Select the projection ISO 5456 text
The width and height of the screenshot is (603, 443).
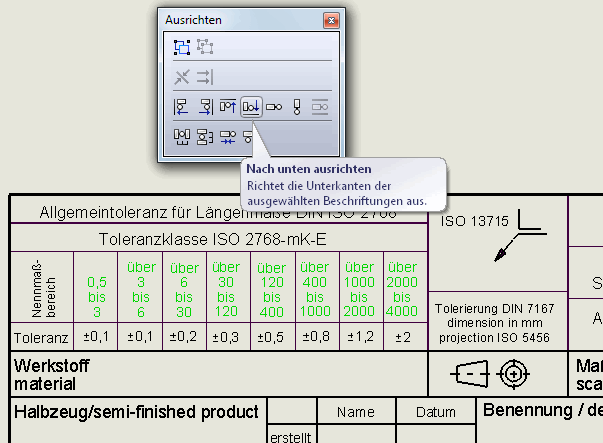495,338
